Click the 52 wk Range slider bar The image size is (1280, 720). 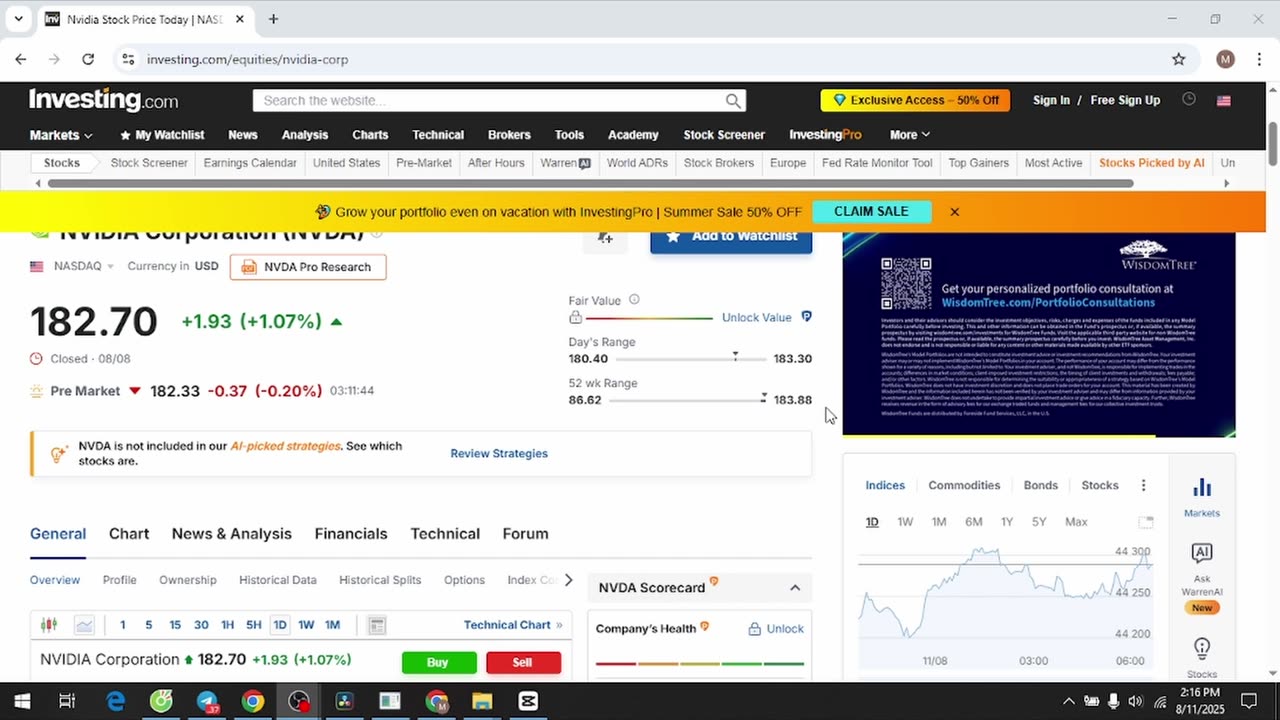point(687,399)
